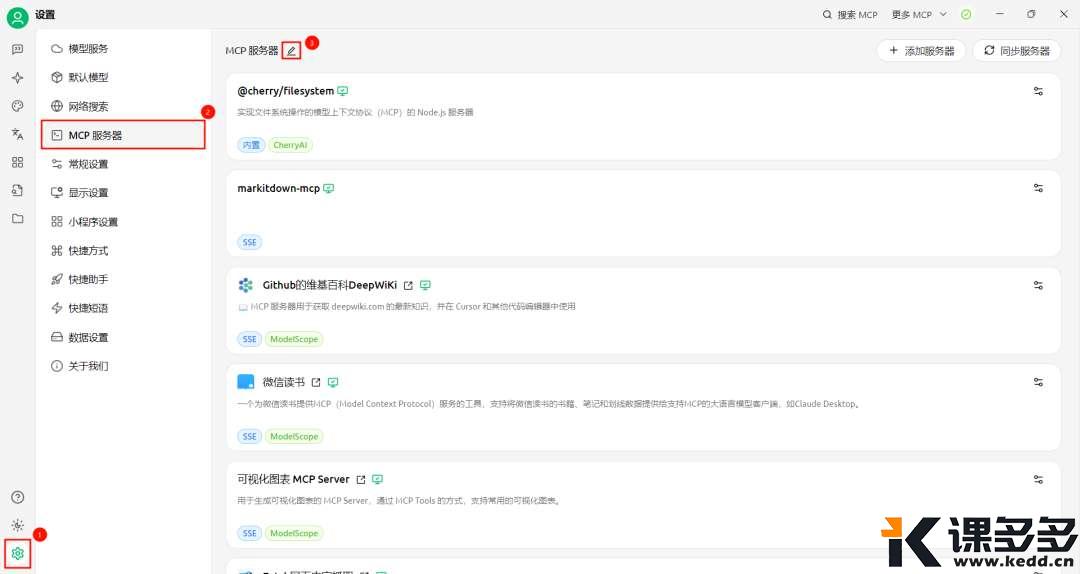Open settings sliders for @cherry/filesystem
This screenshot has height=574, width=1080.
(1038, 91)
